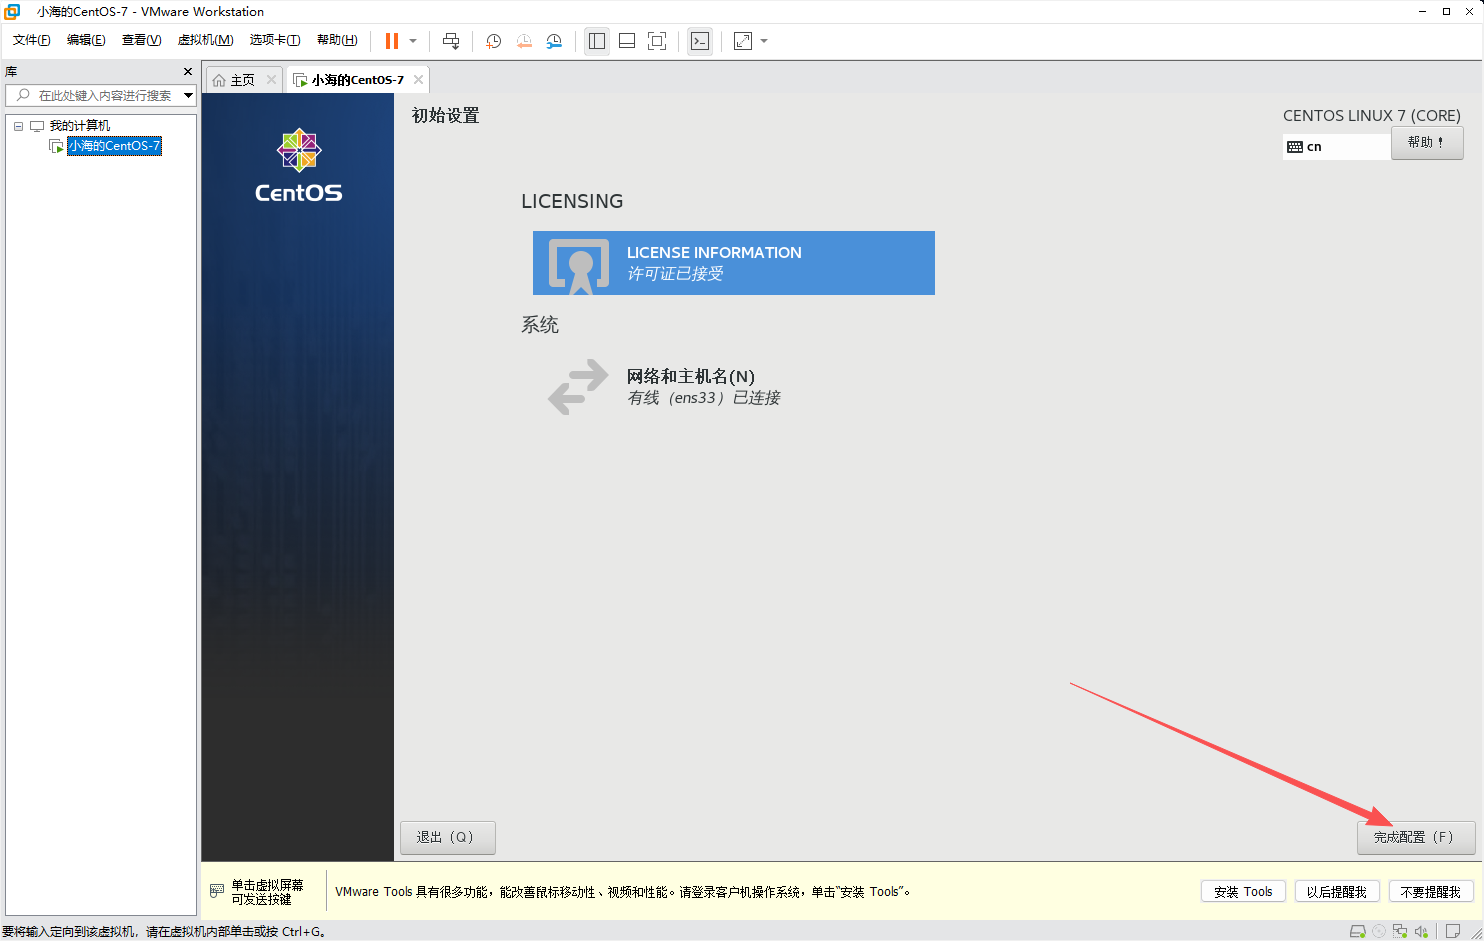Click the 退出(Q) button
The height and width of the screenshot is (941, 1484).
448,837
